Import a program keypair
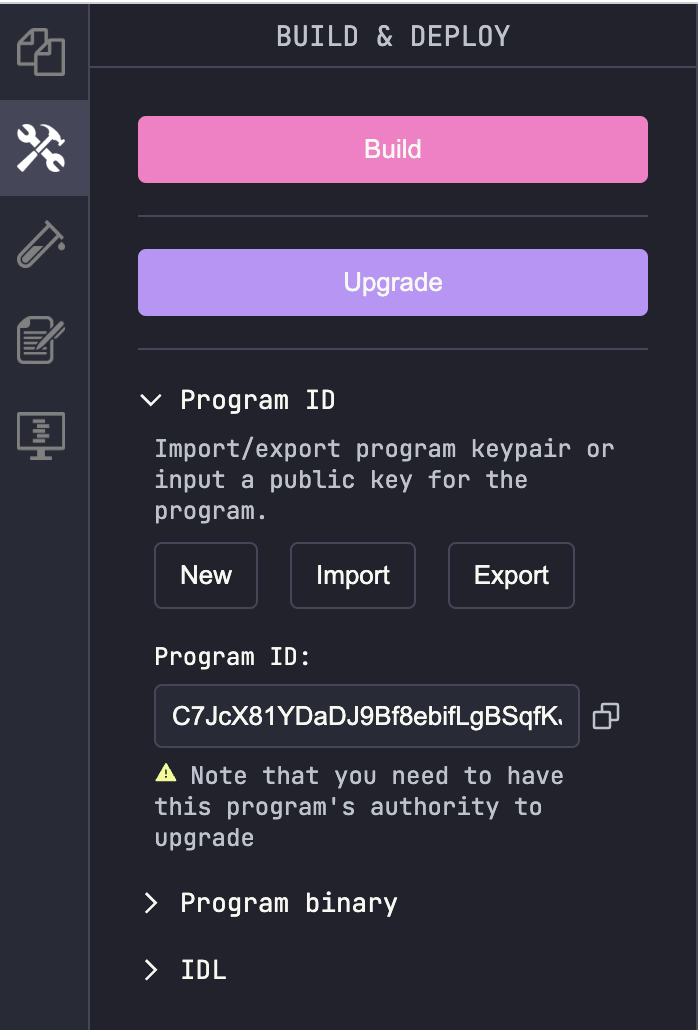 pyautogui.click(x=352, y=575)
